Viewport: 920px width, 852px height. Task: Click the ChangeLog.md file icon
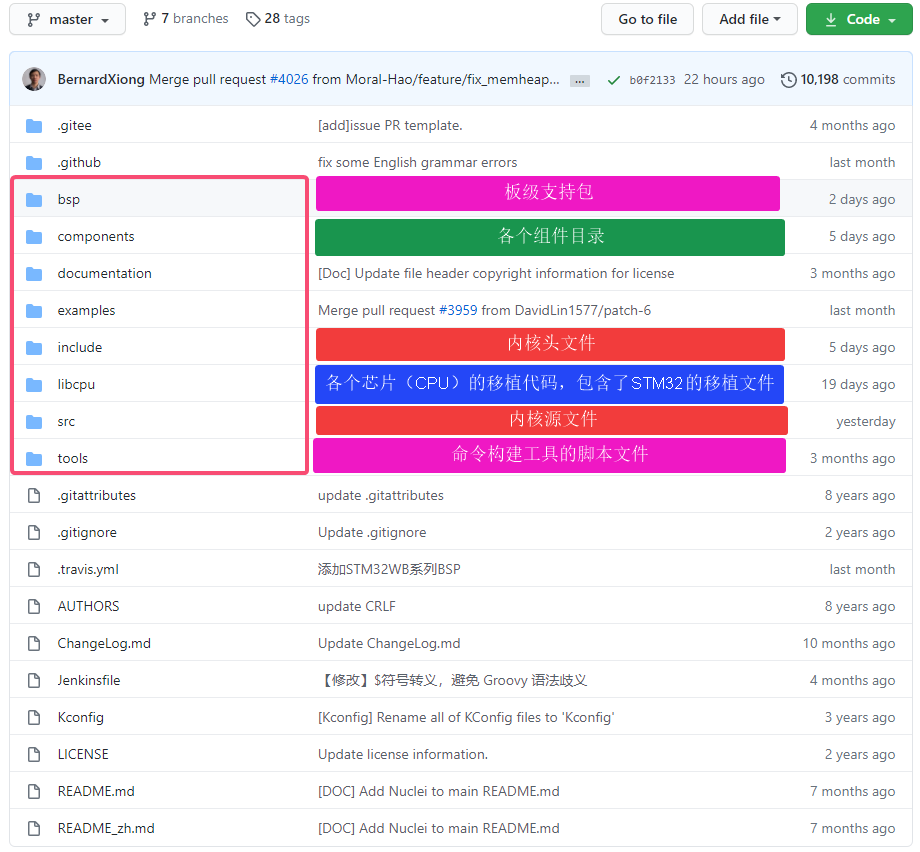34,643
